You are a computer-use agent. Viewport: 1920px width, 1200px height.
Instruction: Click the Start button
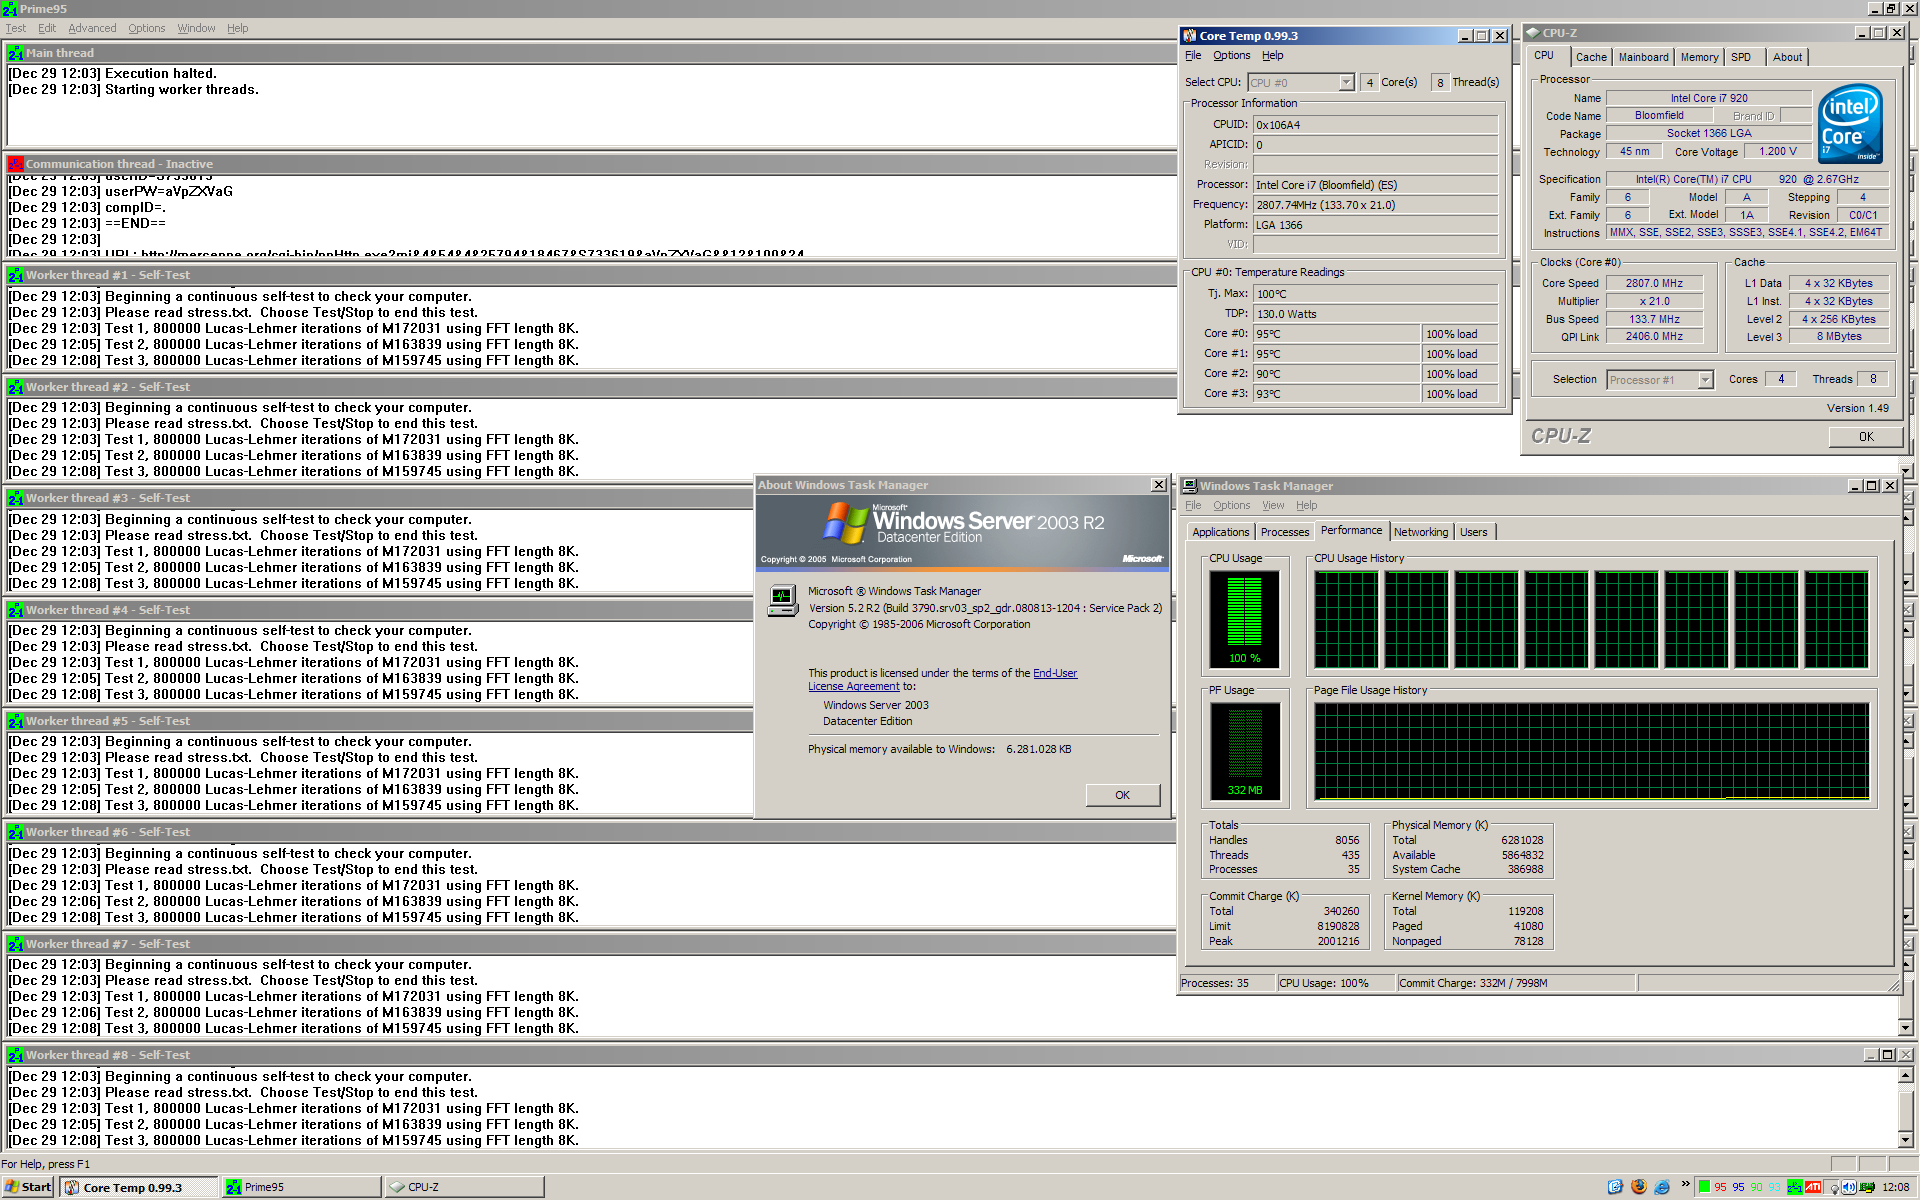click(x=28, y=1187)
